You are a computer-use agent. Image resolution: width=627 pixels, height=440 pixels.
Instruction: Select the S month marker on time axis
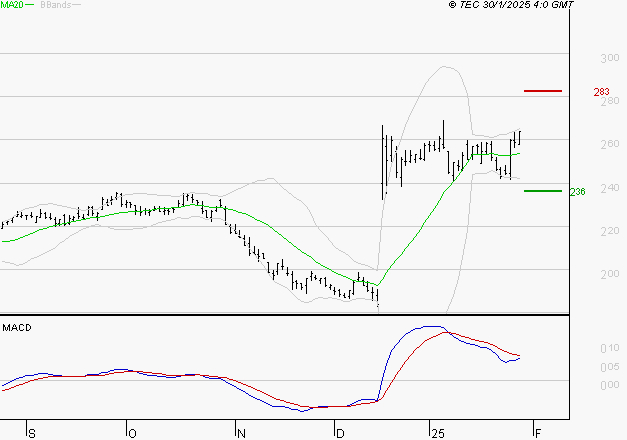coord(31,433)
